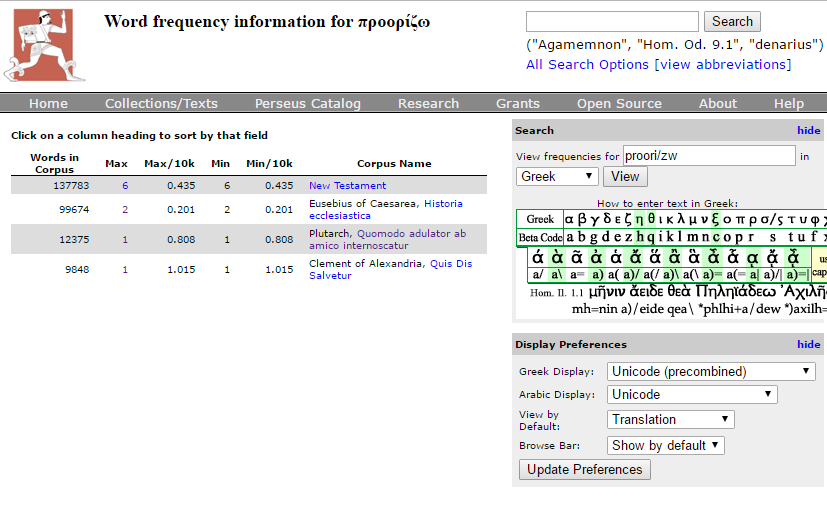Expand the Greek language dropdown

click(x=557, y=176)
